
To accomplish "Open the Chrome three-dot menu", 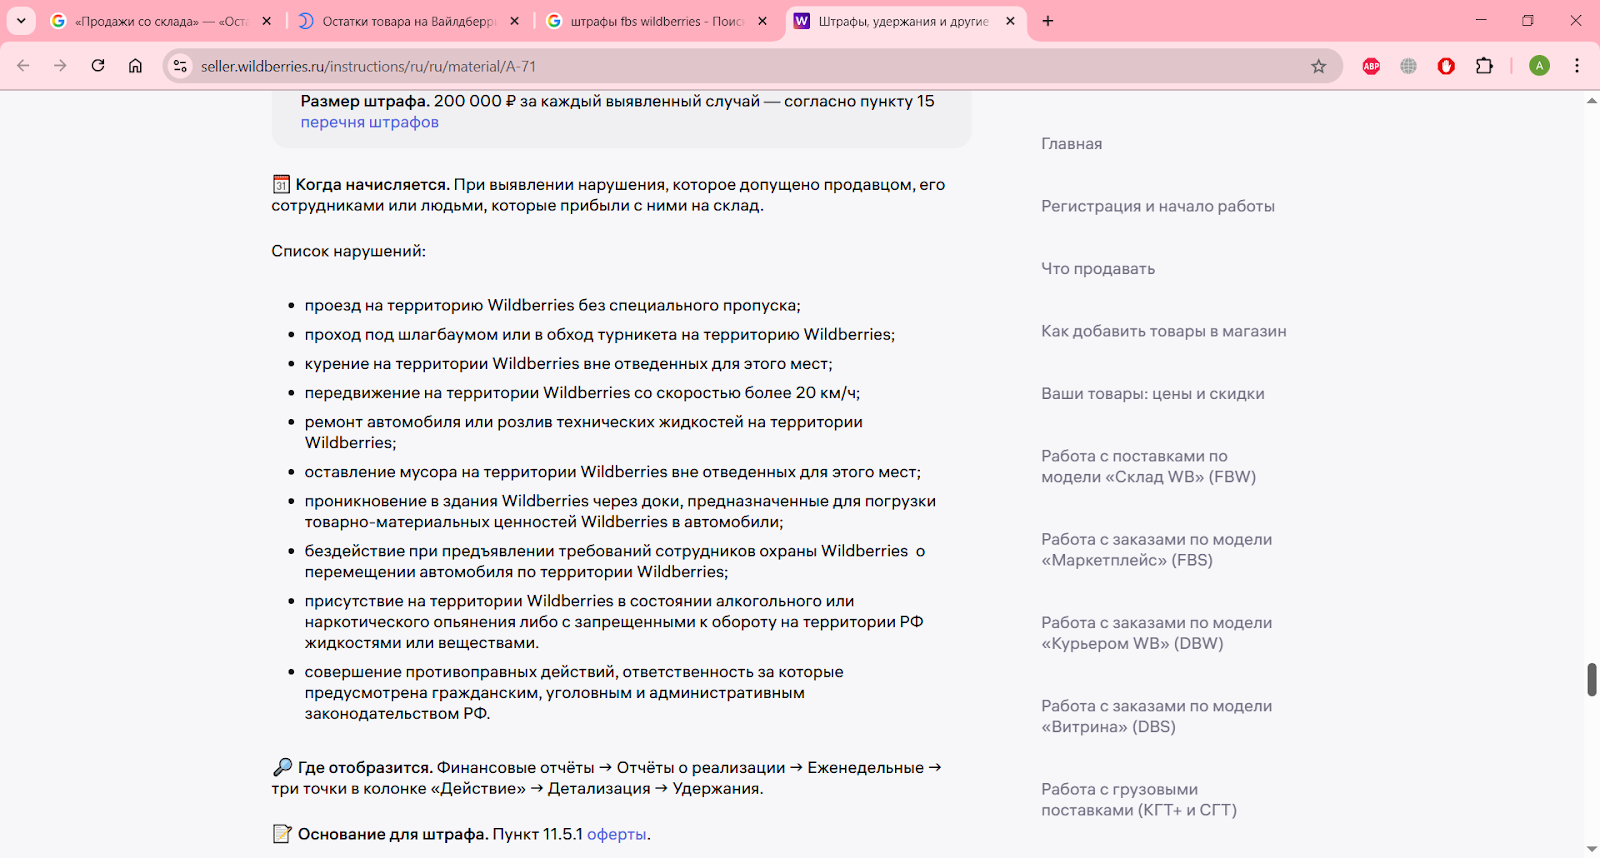I will click(1577, 66).
